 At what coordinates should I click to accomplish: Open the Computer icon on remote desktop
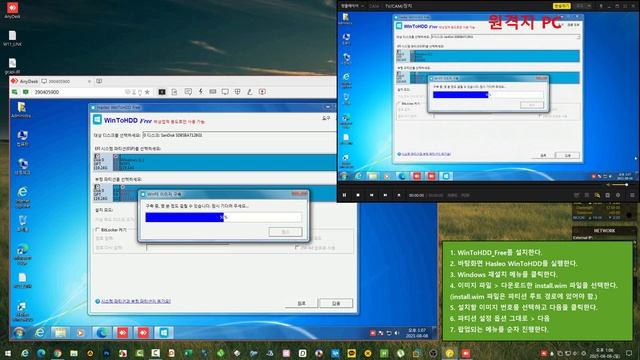(x=22, y=138)
